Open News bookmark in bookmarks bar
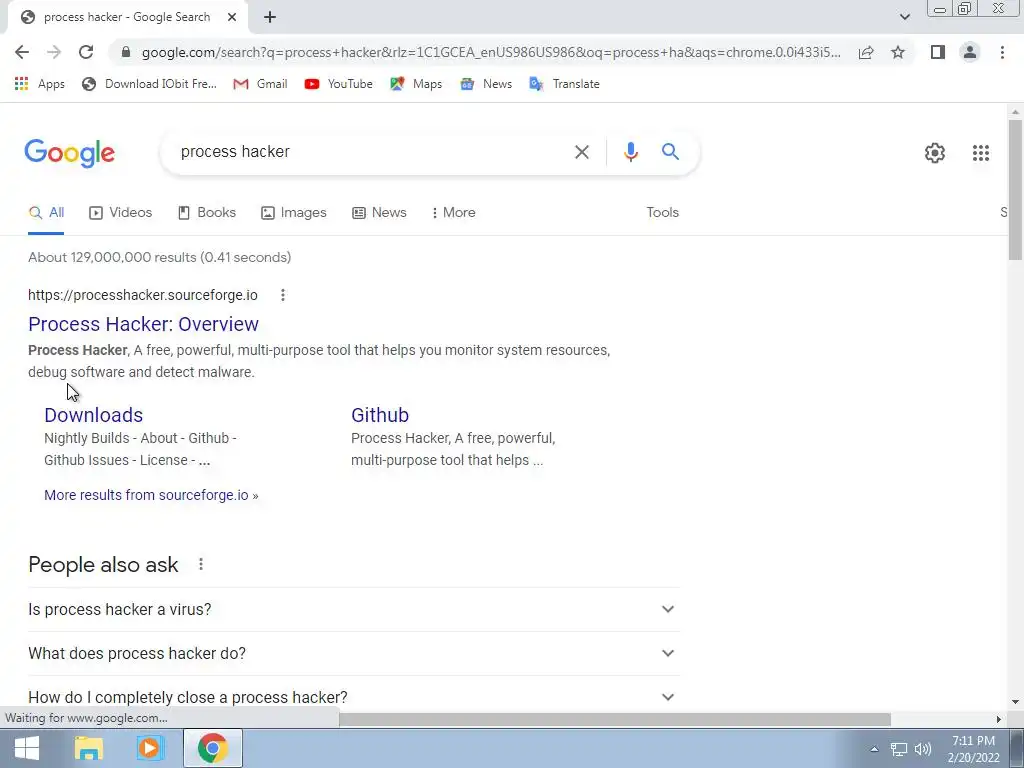1024x768 pixels. tap(486, 84)
